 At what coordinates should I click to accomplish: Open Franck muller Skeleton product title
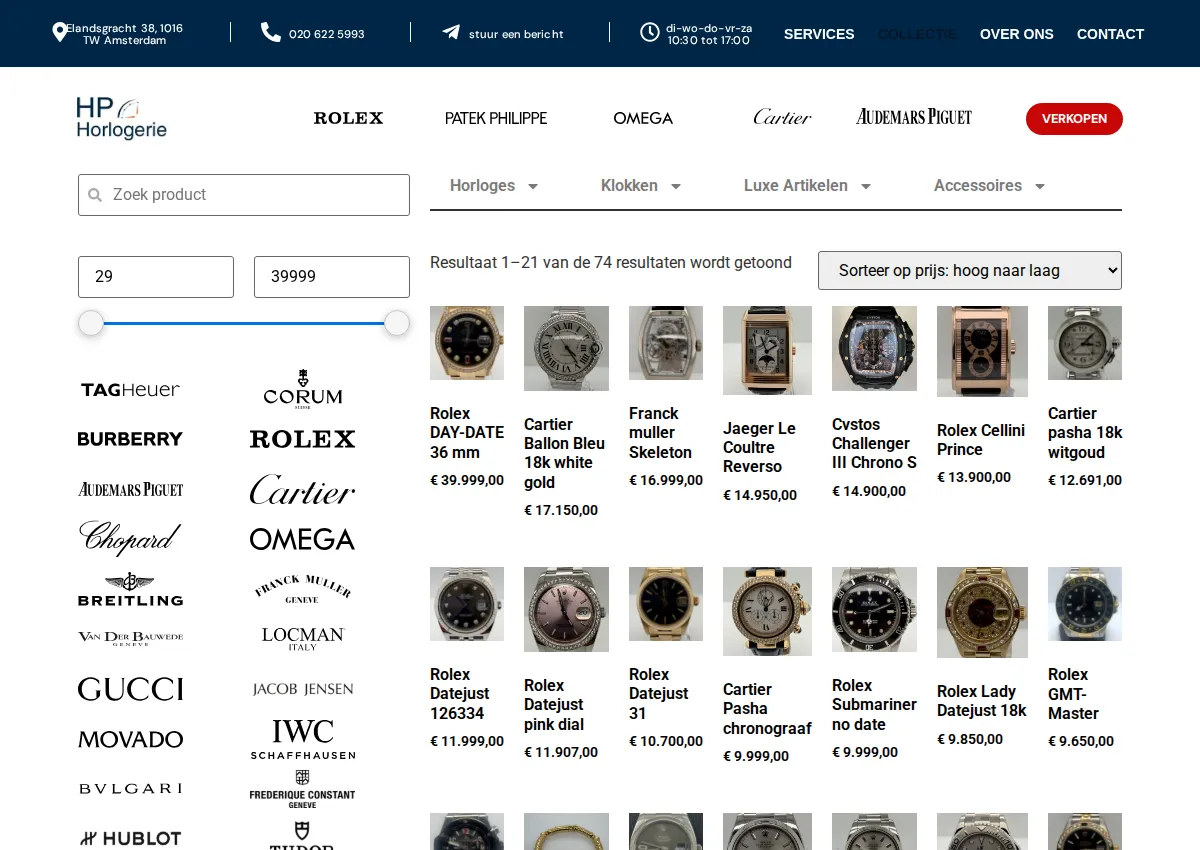(661, 433)
